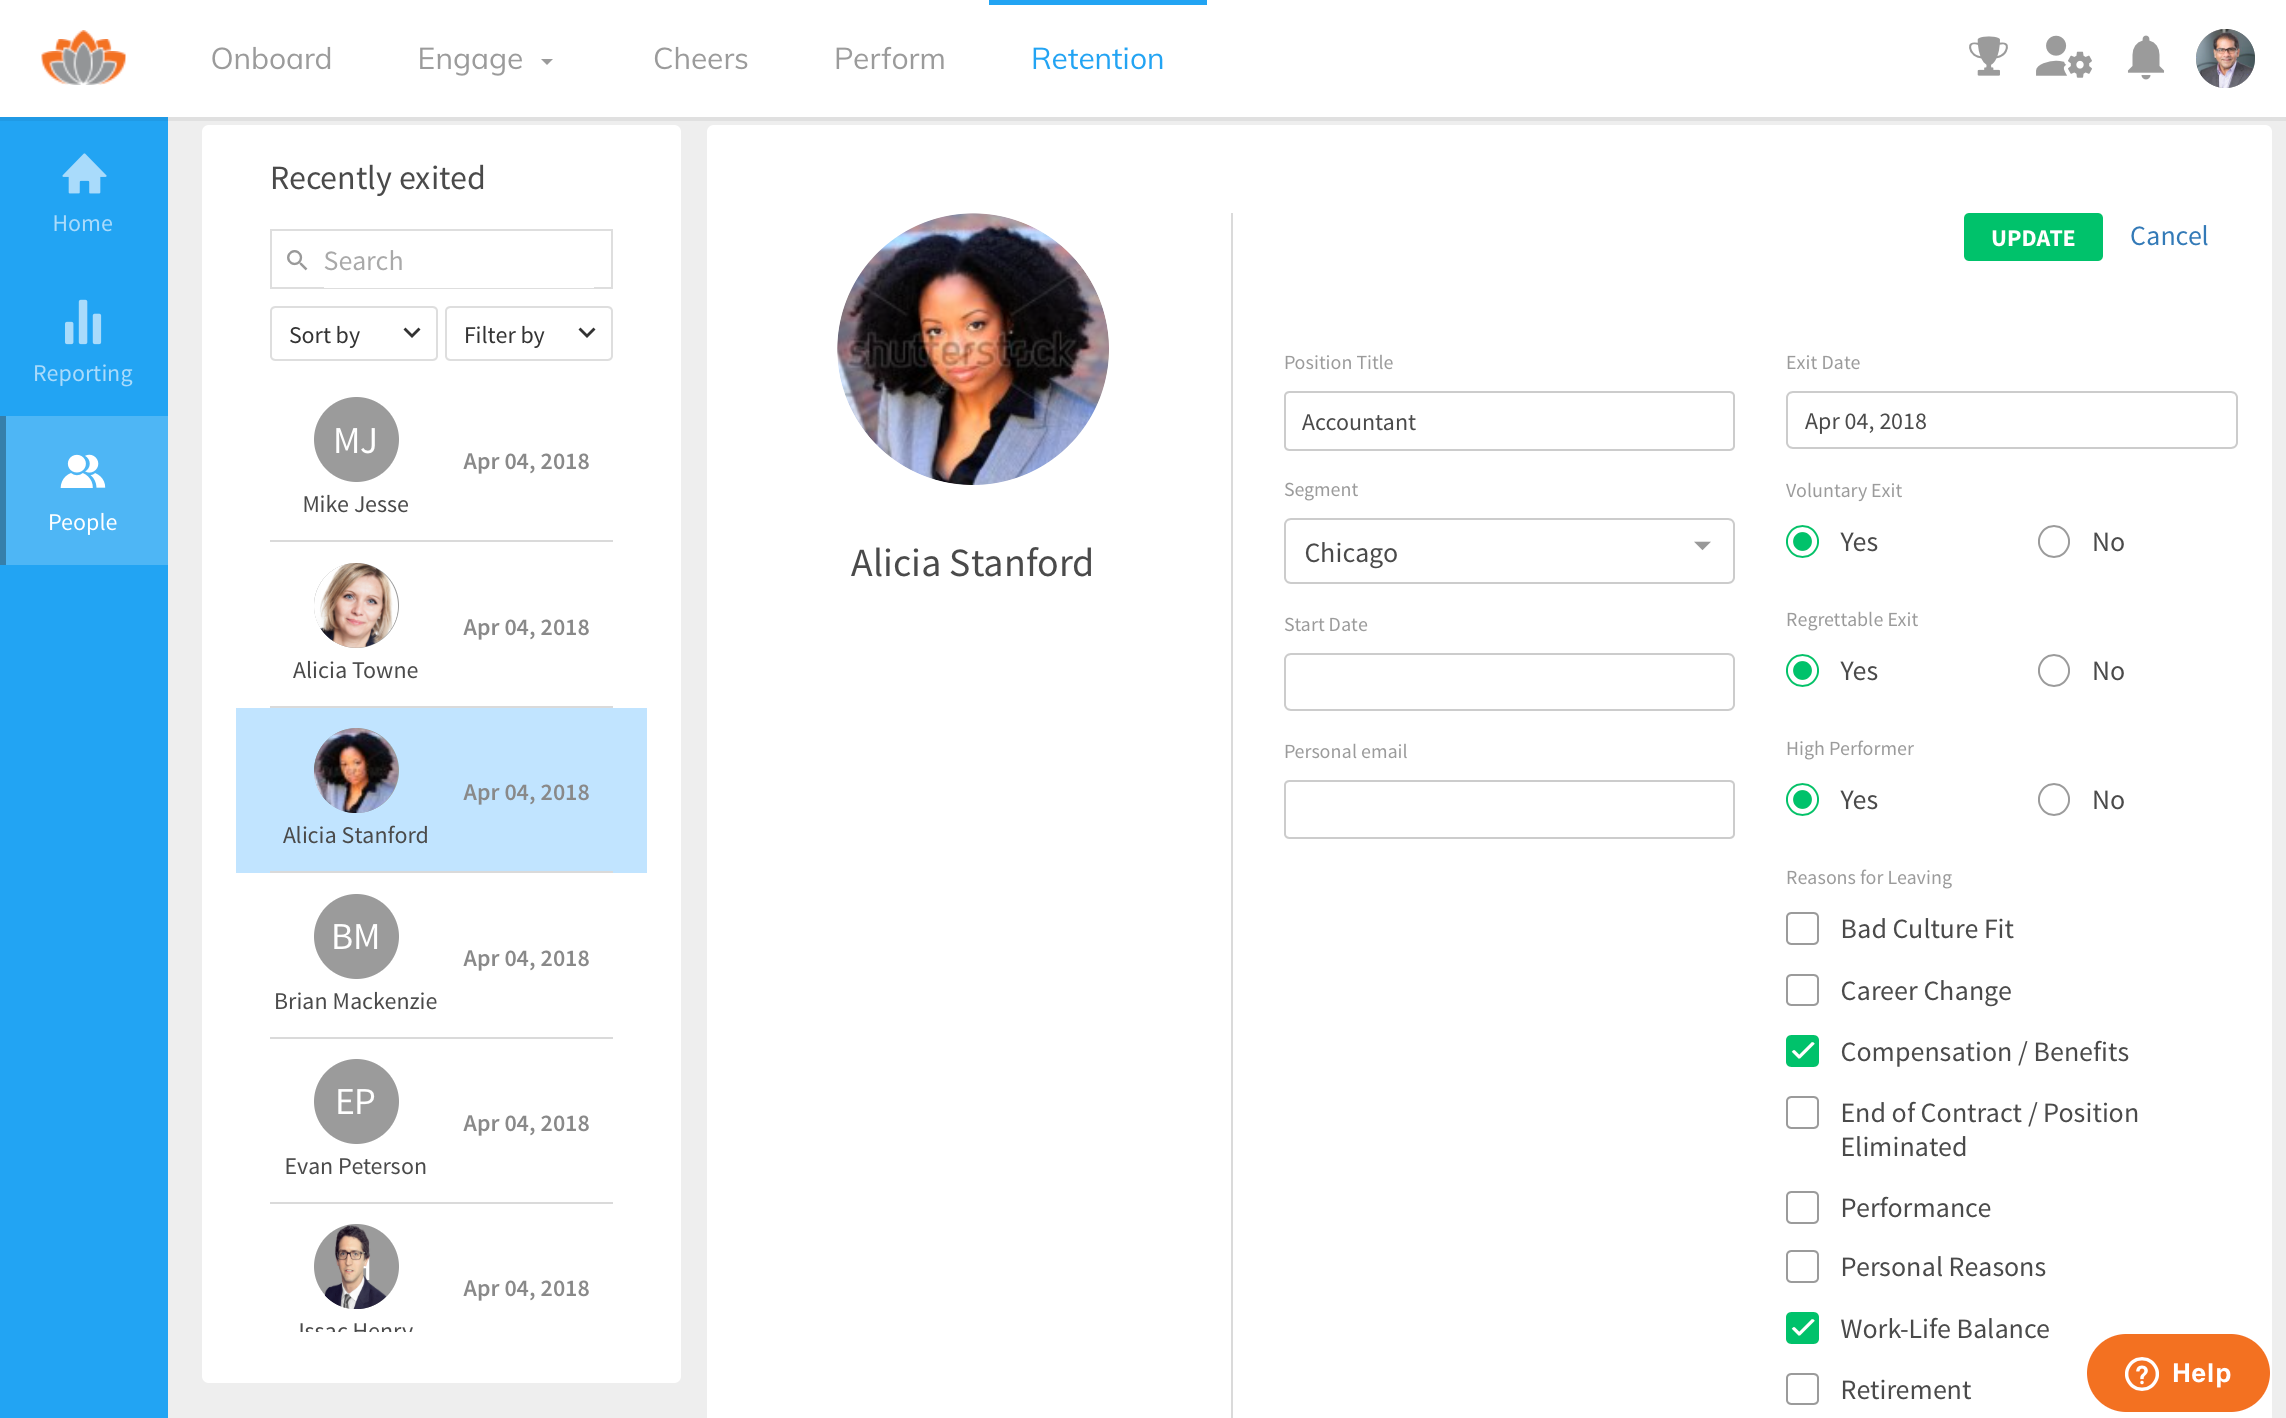Switch to the Perform tab
This screenshot has height=1418, width=2286.
(x=889, y=59)
